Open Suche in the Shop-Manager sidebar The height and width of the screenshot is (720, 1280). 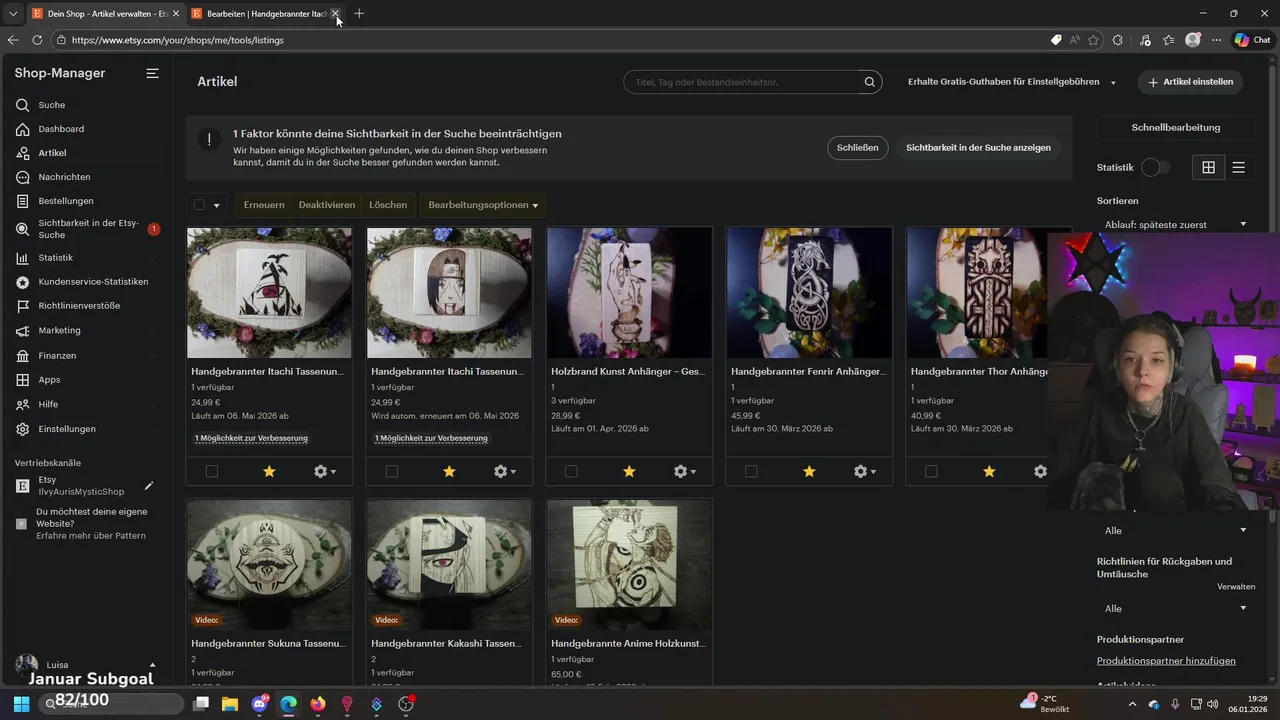52,105
